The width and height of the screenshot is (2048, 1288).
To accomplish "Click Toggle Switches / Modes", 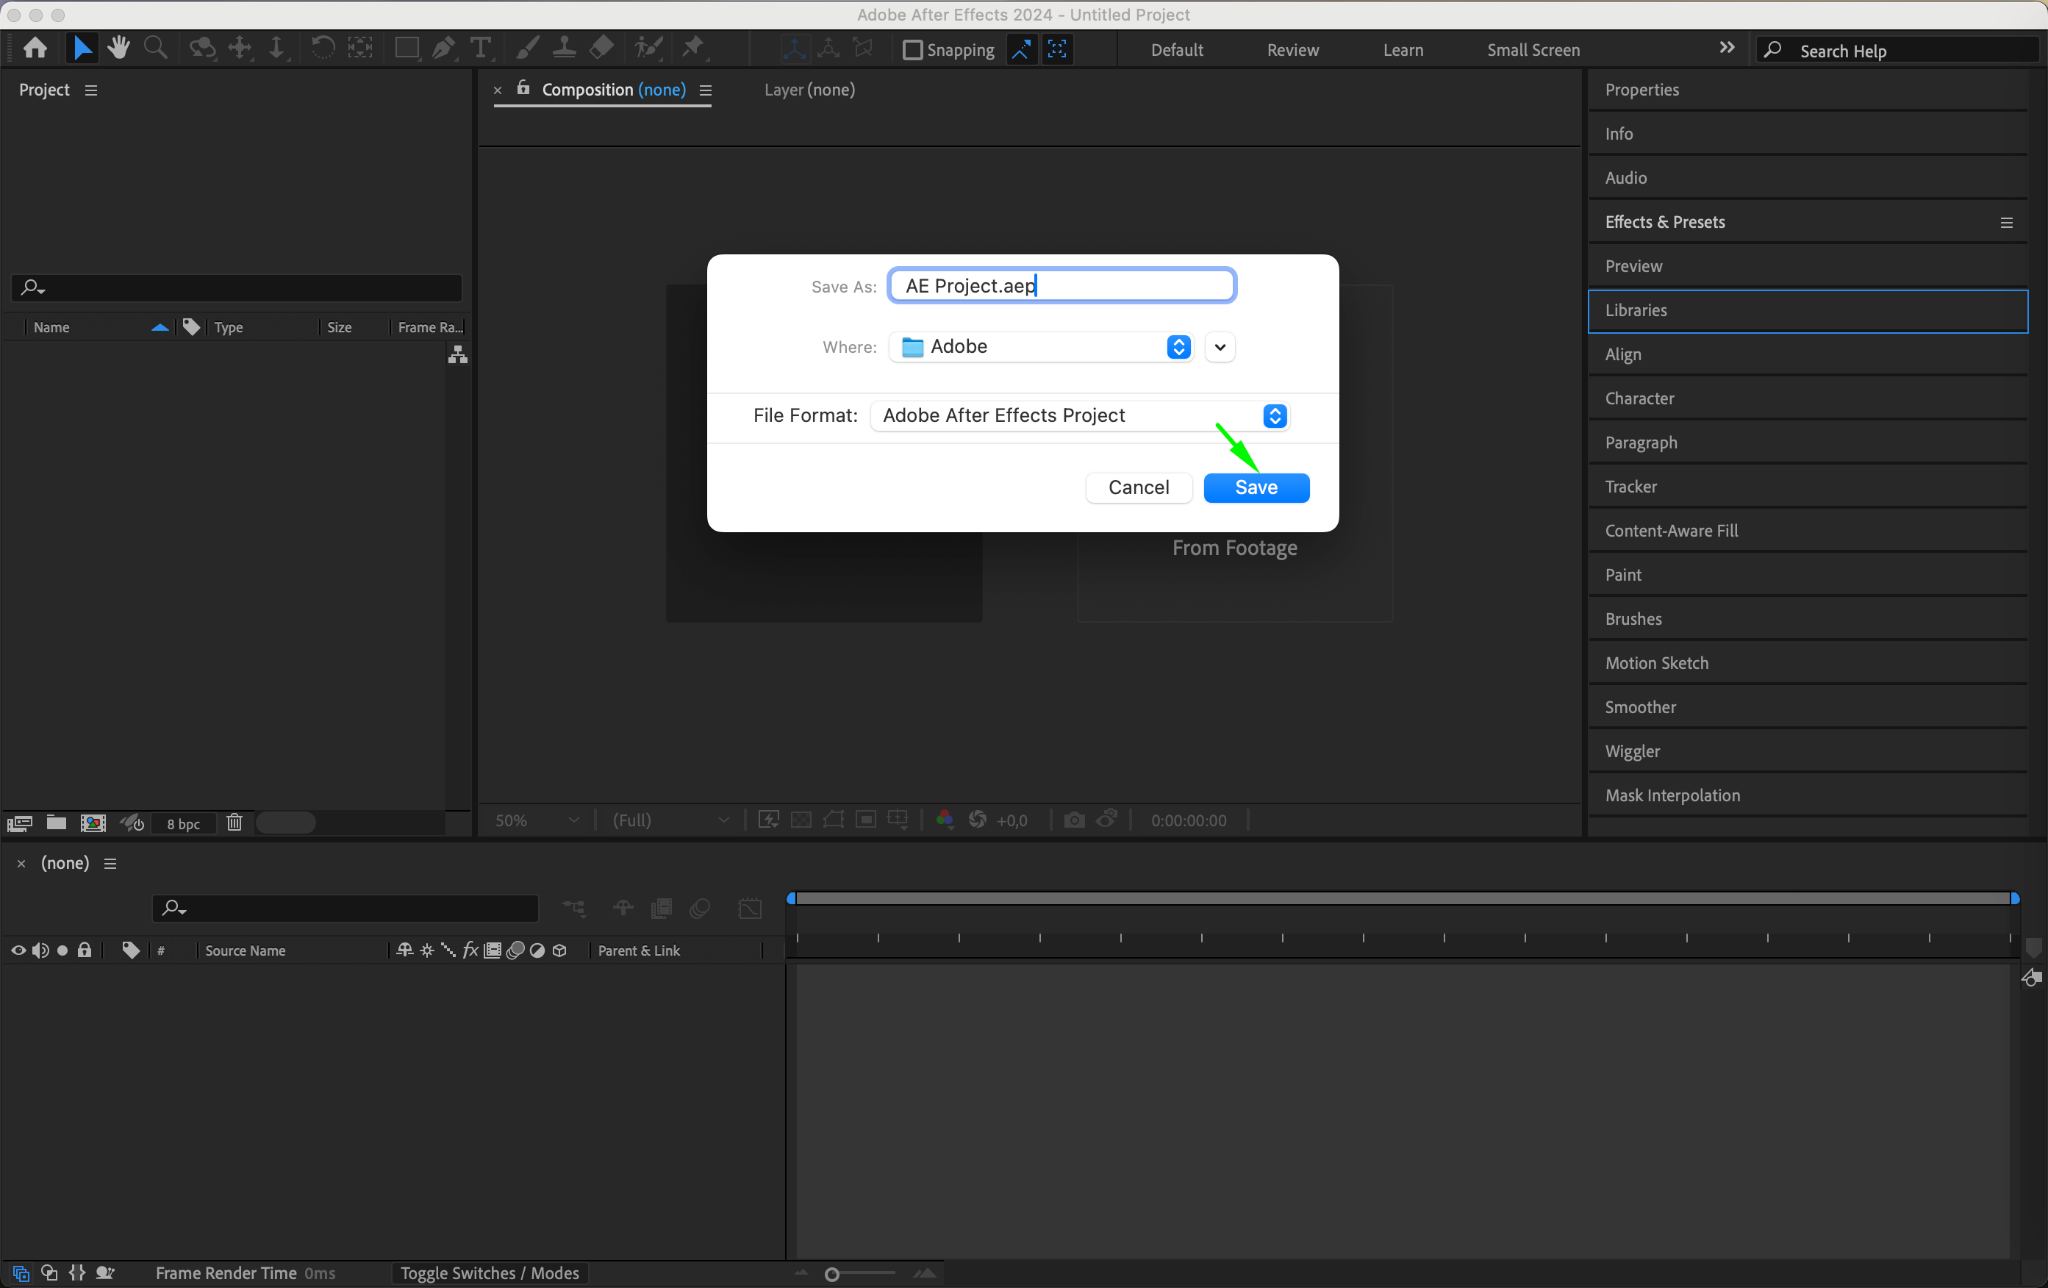I will [x=489, y=1273].
